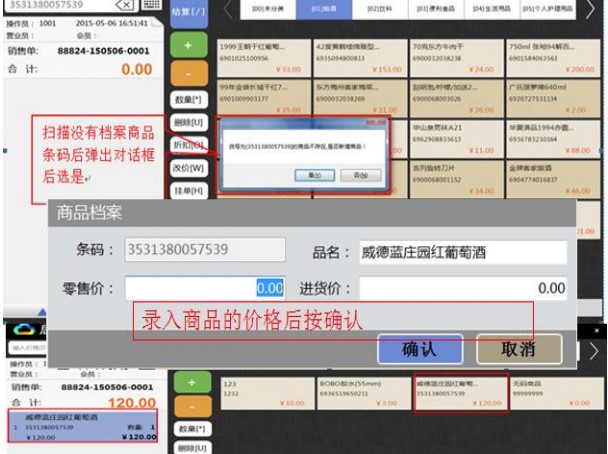Clear the barcode input with the backspace icon

(124, 5)
